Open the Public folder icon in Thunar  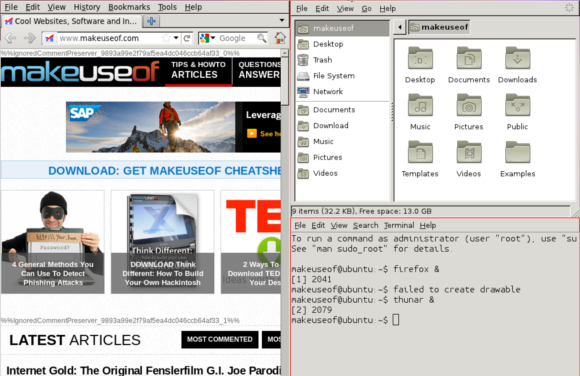[517, 105]
